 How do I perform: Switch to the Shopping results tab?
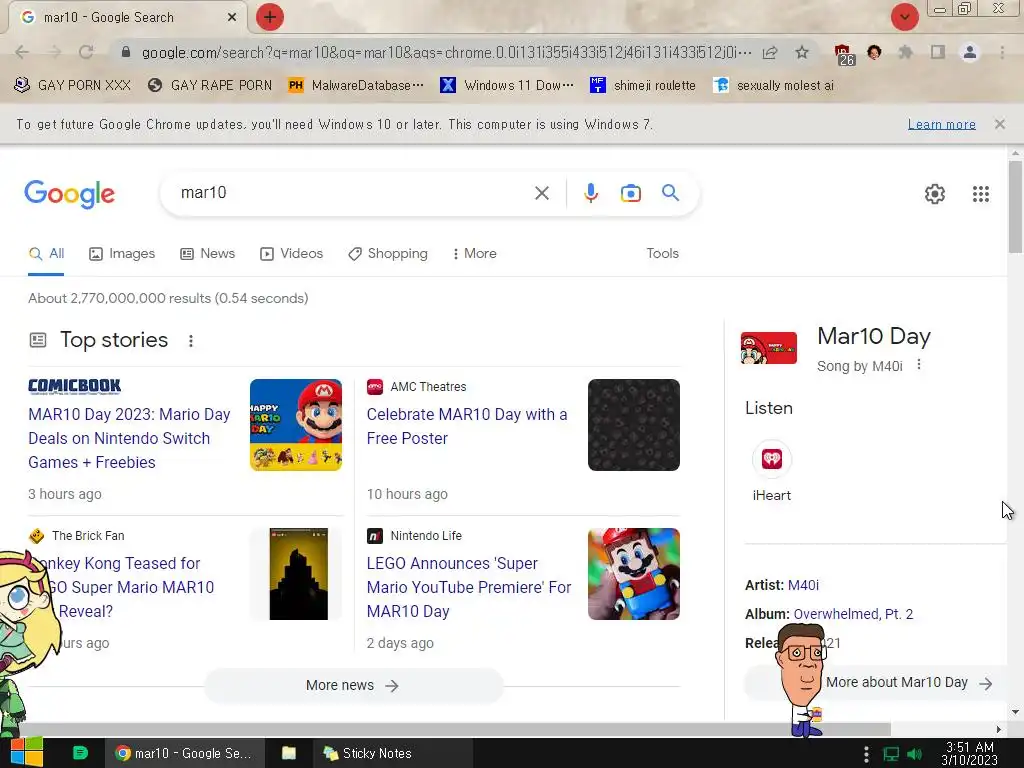pyautogui.click(x=388, y=253)
